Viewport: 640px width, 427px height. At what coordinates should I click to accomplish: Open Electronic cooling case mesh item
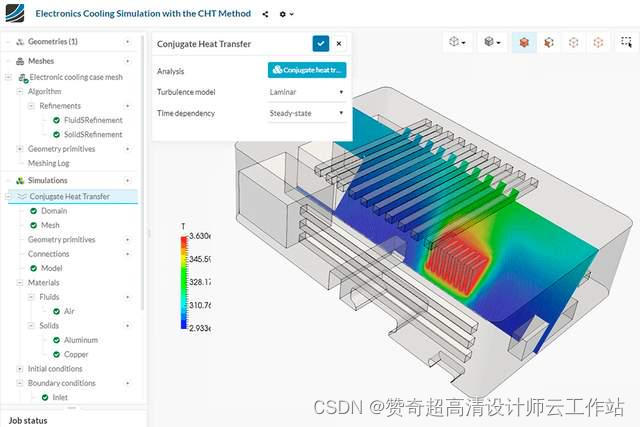pyautogui.click(x=76, y=77)
